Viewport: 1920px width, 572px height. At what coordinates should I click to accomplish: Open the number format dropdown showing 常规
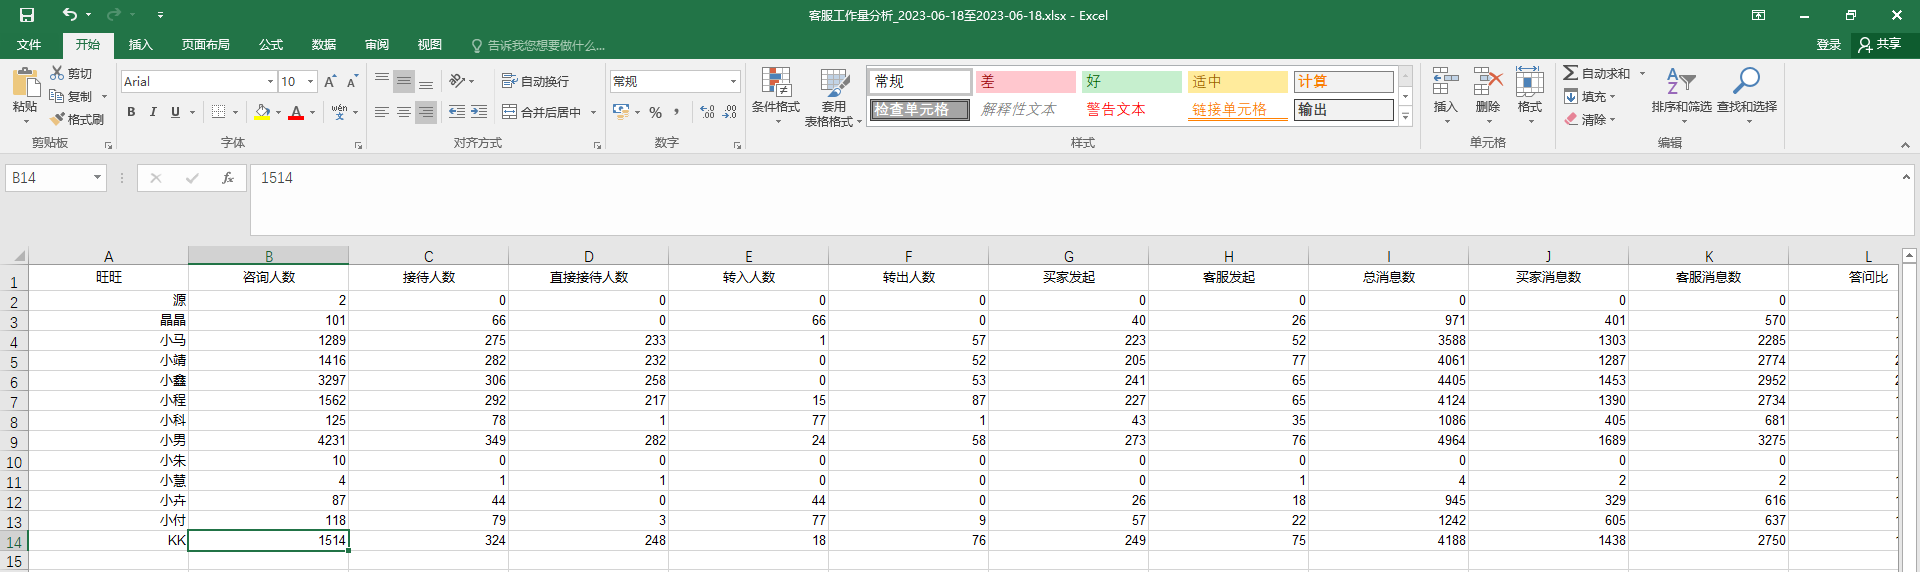point(733,81)
